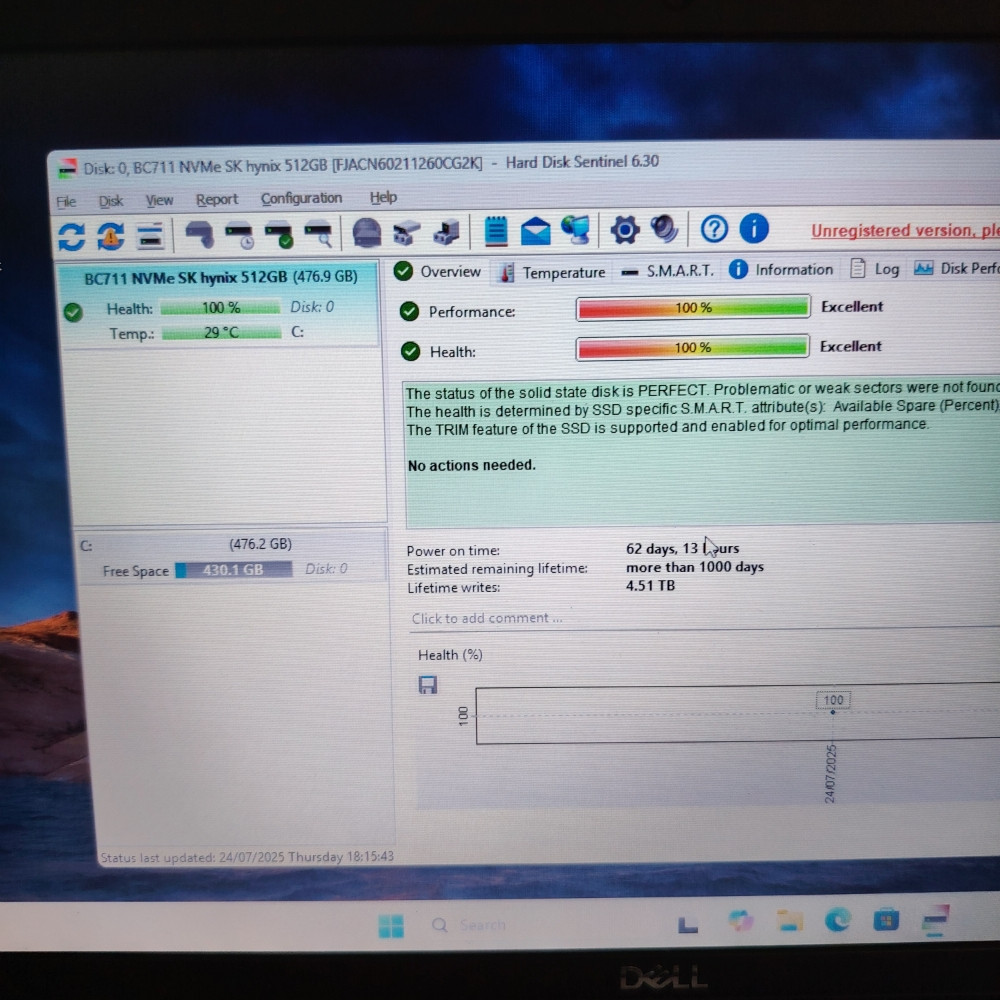The image size is (1000, 1000).
Task: Click the blue Refresh arrows toolbar icon
Action: click(71, 237)
